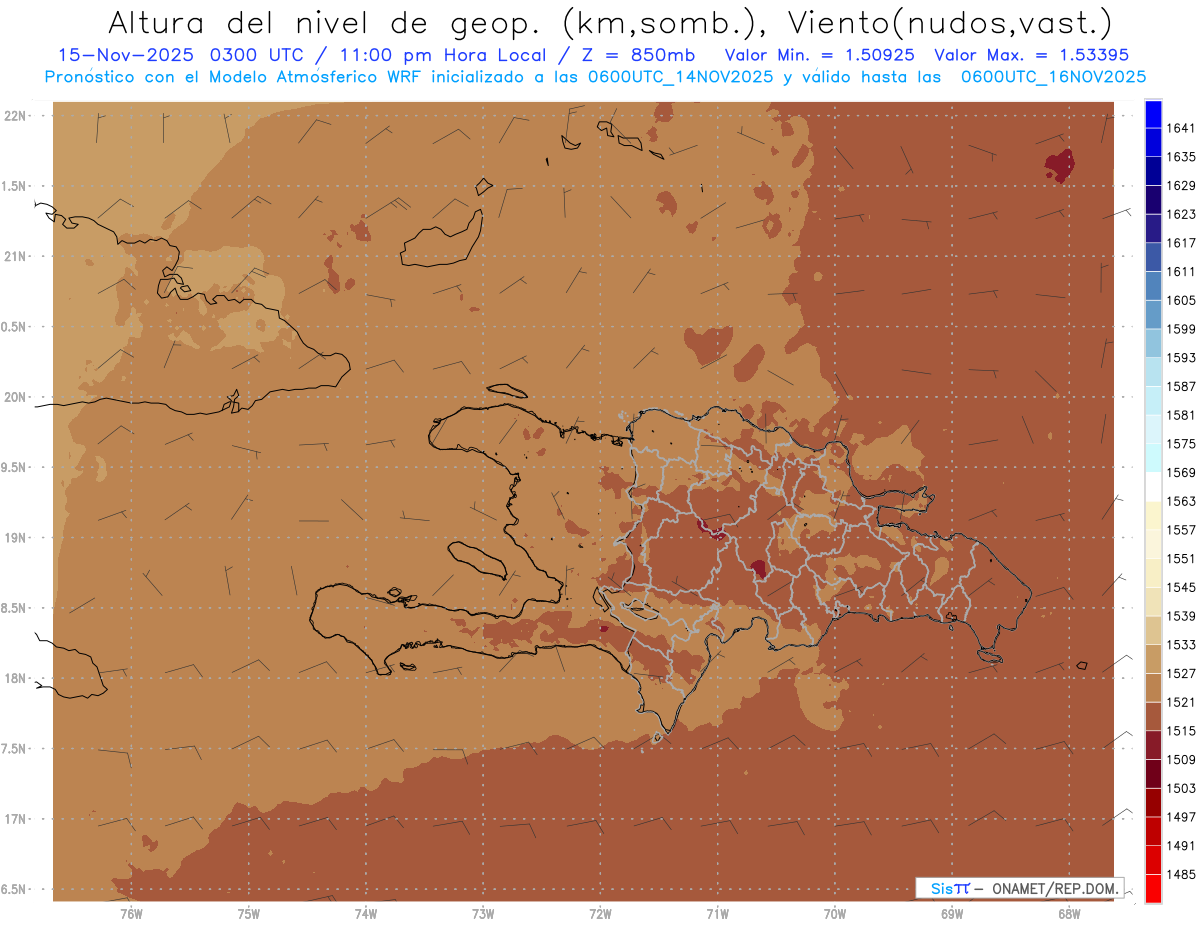1200x927 pixels.
Task: Click the dark maroon swatch between 1509 and 1503
Action: click(x=1153, y=774)
